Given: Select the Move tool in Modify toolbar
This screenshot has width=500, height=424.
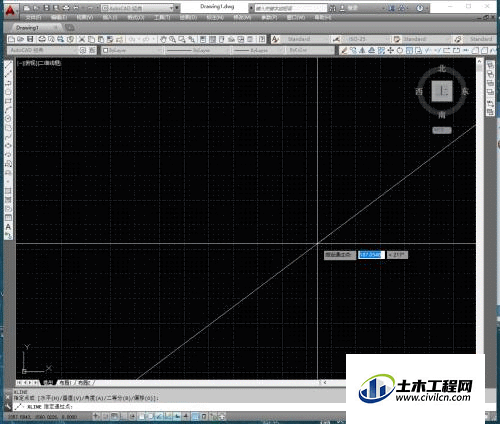Looking at the screenshot, I should 390,50.
